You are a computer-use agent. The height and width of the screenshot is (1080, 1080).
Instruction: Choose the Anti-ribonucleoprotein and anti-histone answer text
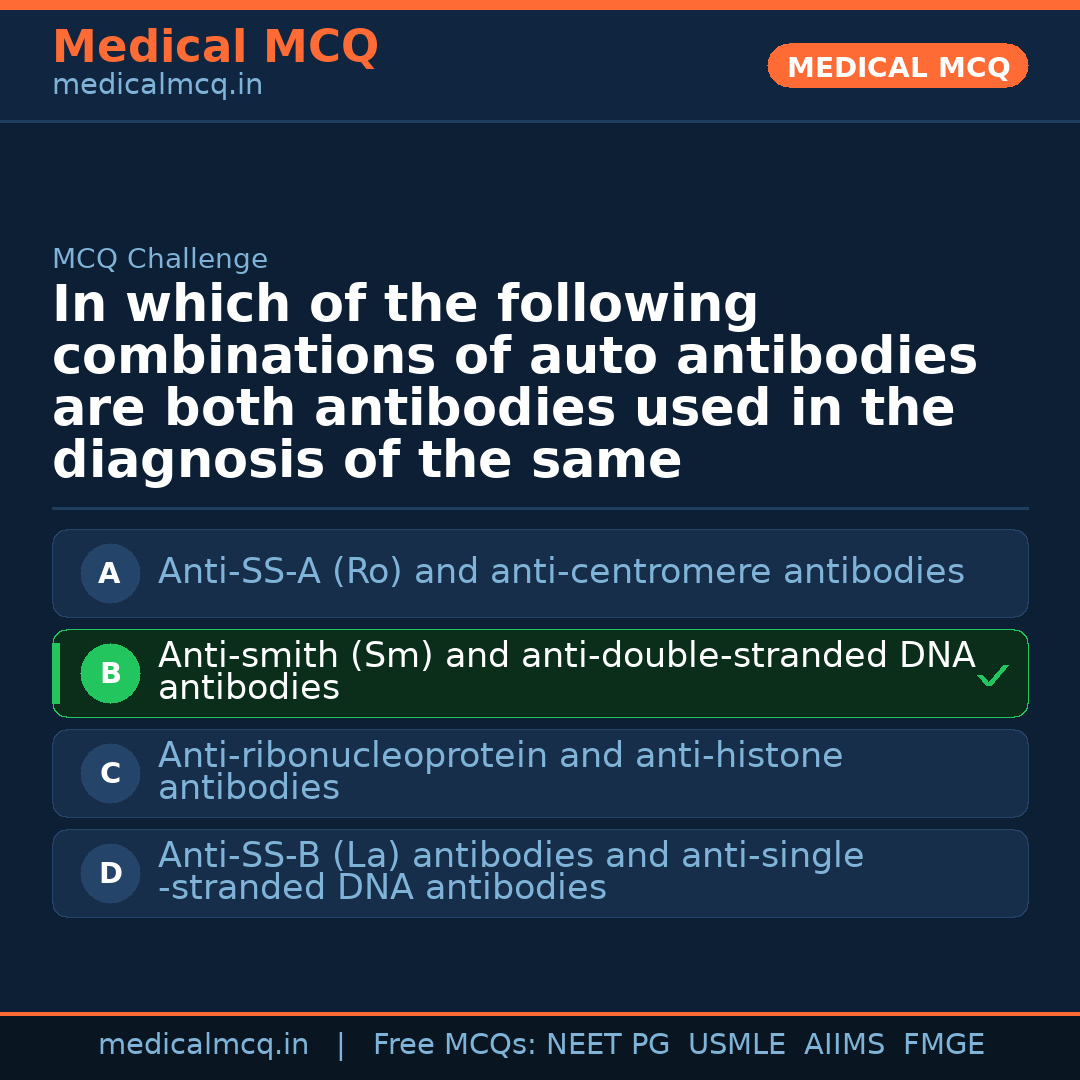[x=500, y=771]
